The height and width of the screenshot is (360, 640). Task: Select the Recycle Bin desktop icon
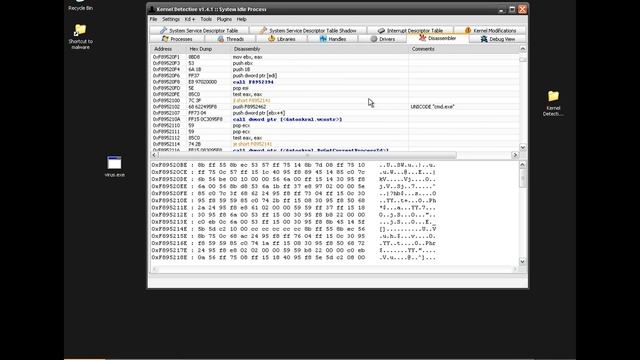[80, 5]
